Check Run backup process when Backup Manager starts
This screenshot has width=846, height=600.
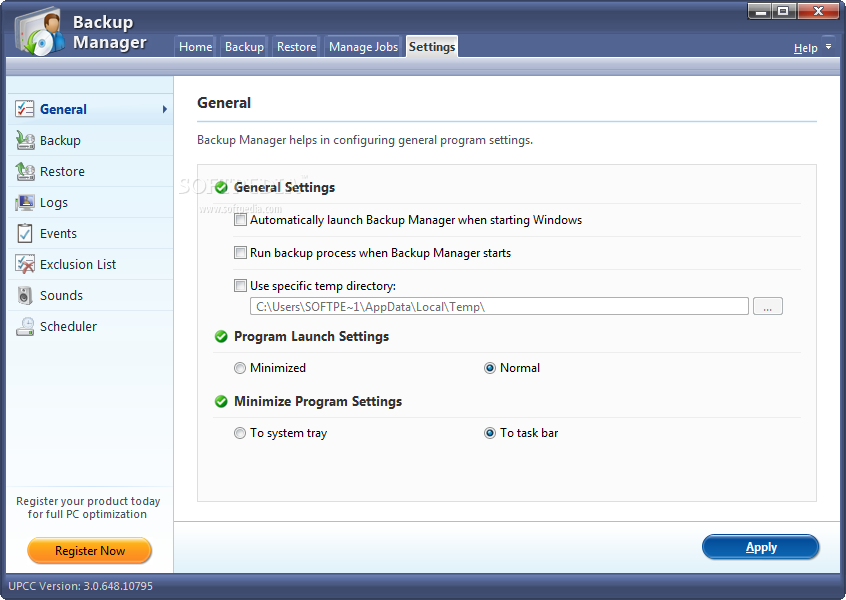point(240,253)
